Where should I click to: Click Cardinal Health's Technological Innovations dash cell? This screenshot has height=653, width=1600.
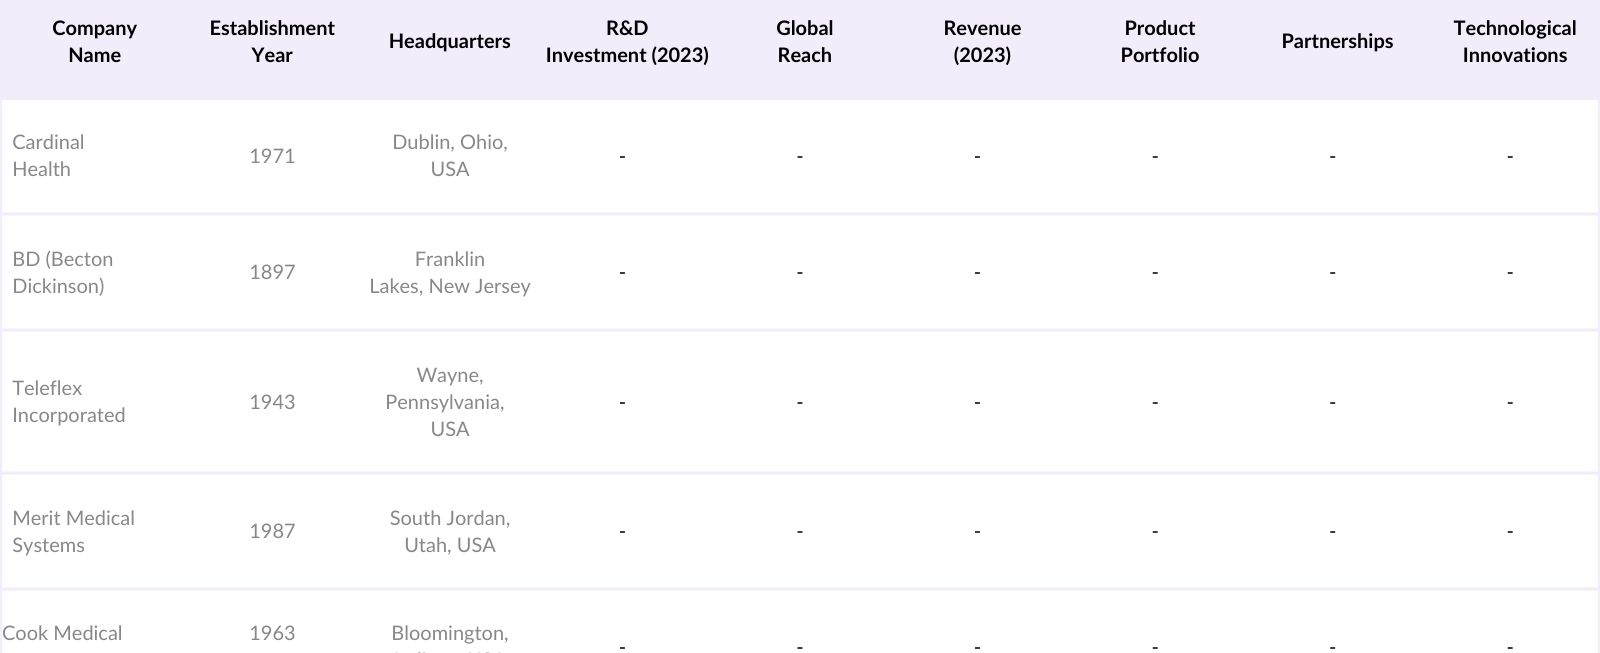point(1510,156)
